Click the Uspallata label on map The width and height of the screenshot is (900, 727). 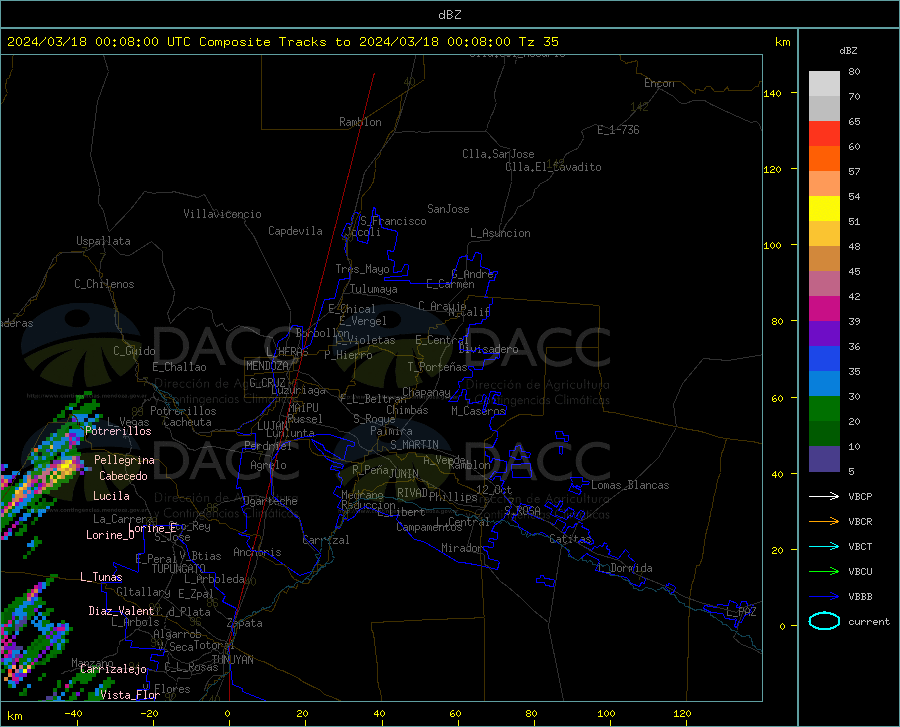tap(103, 241)
